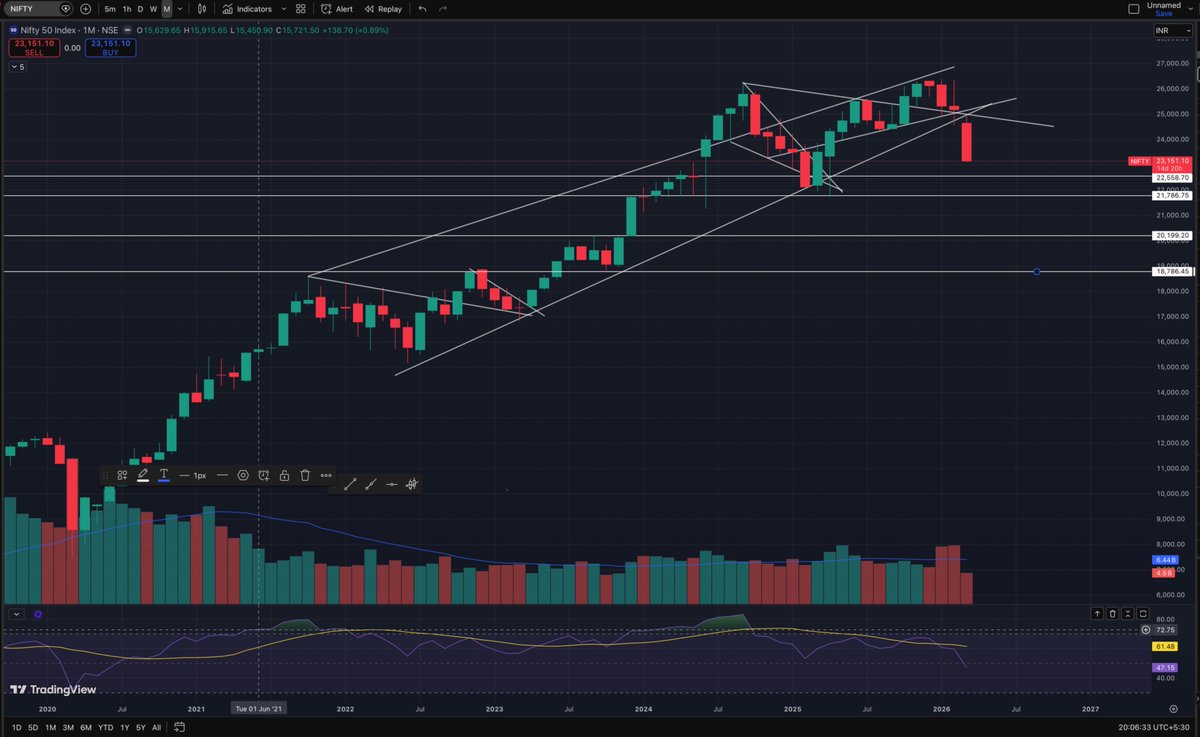Set date range to All

(156, 727)
